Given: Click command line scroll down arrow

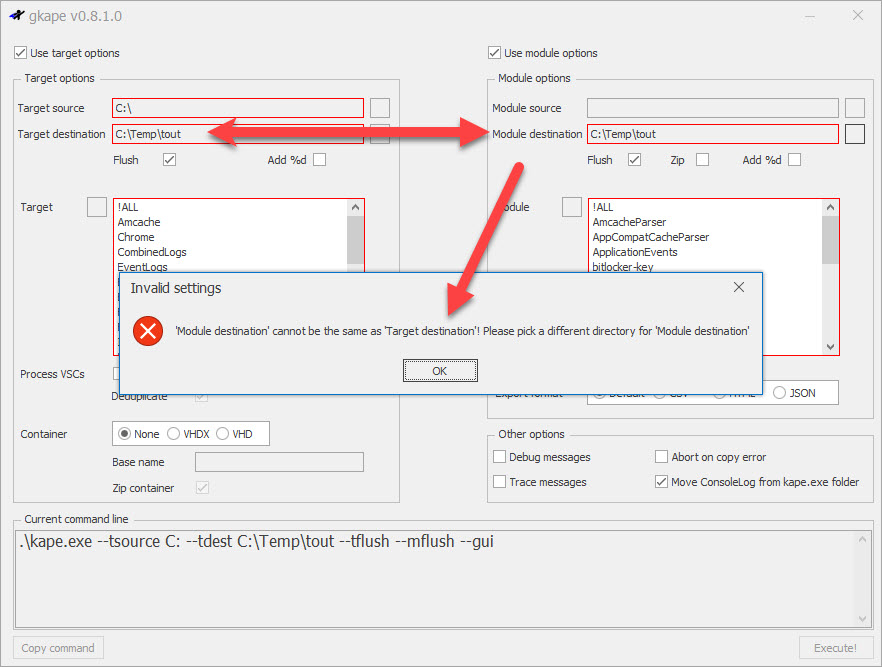Looking at the screenshot, I should click(862, 619).
